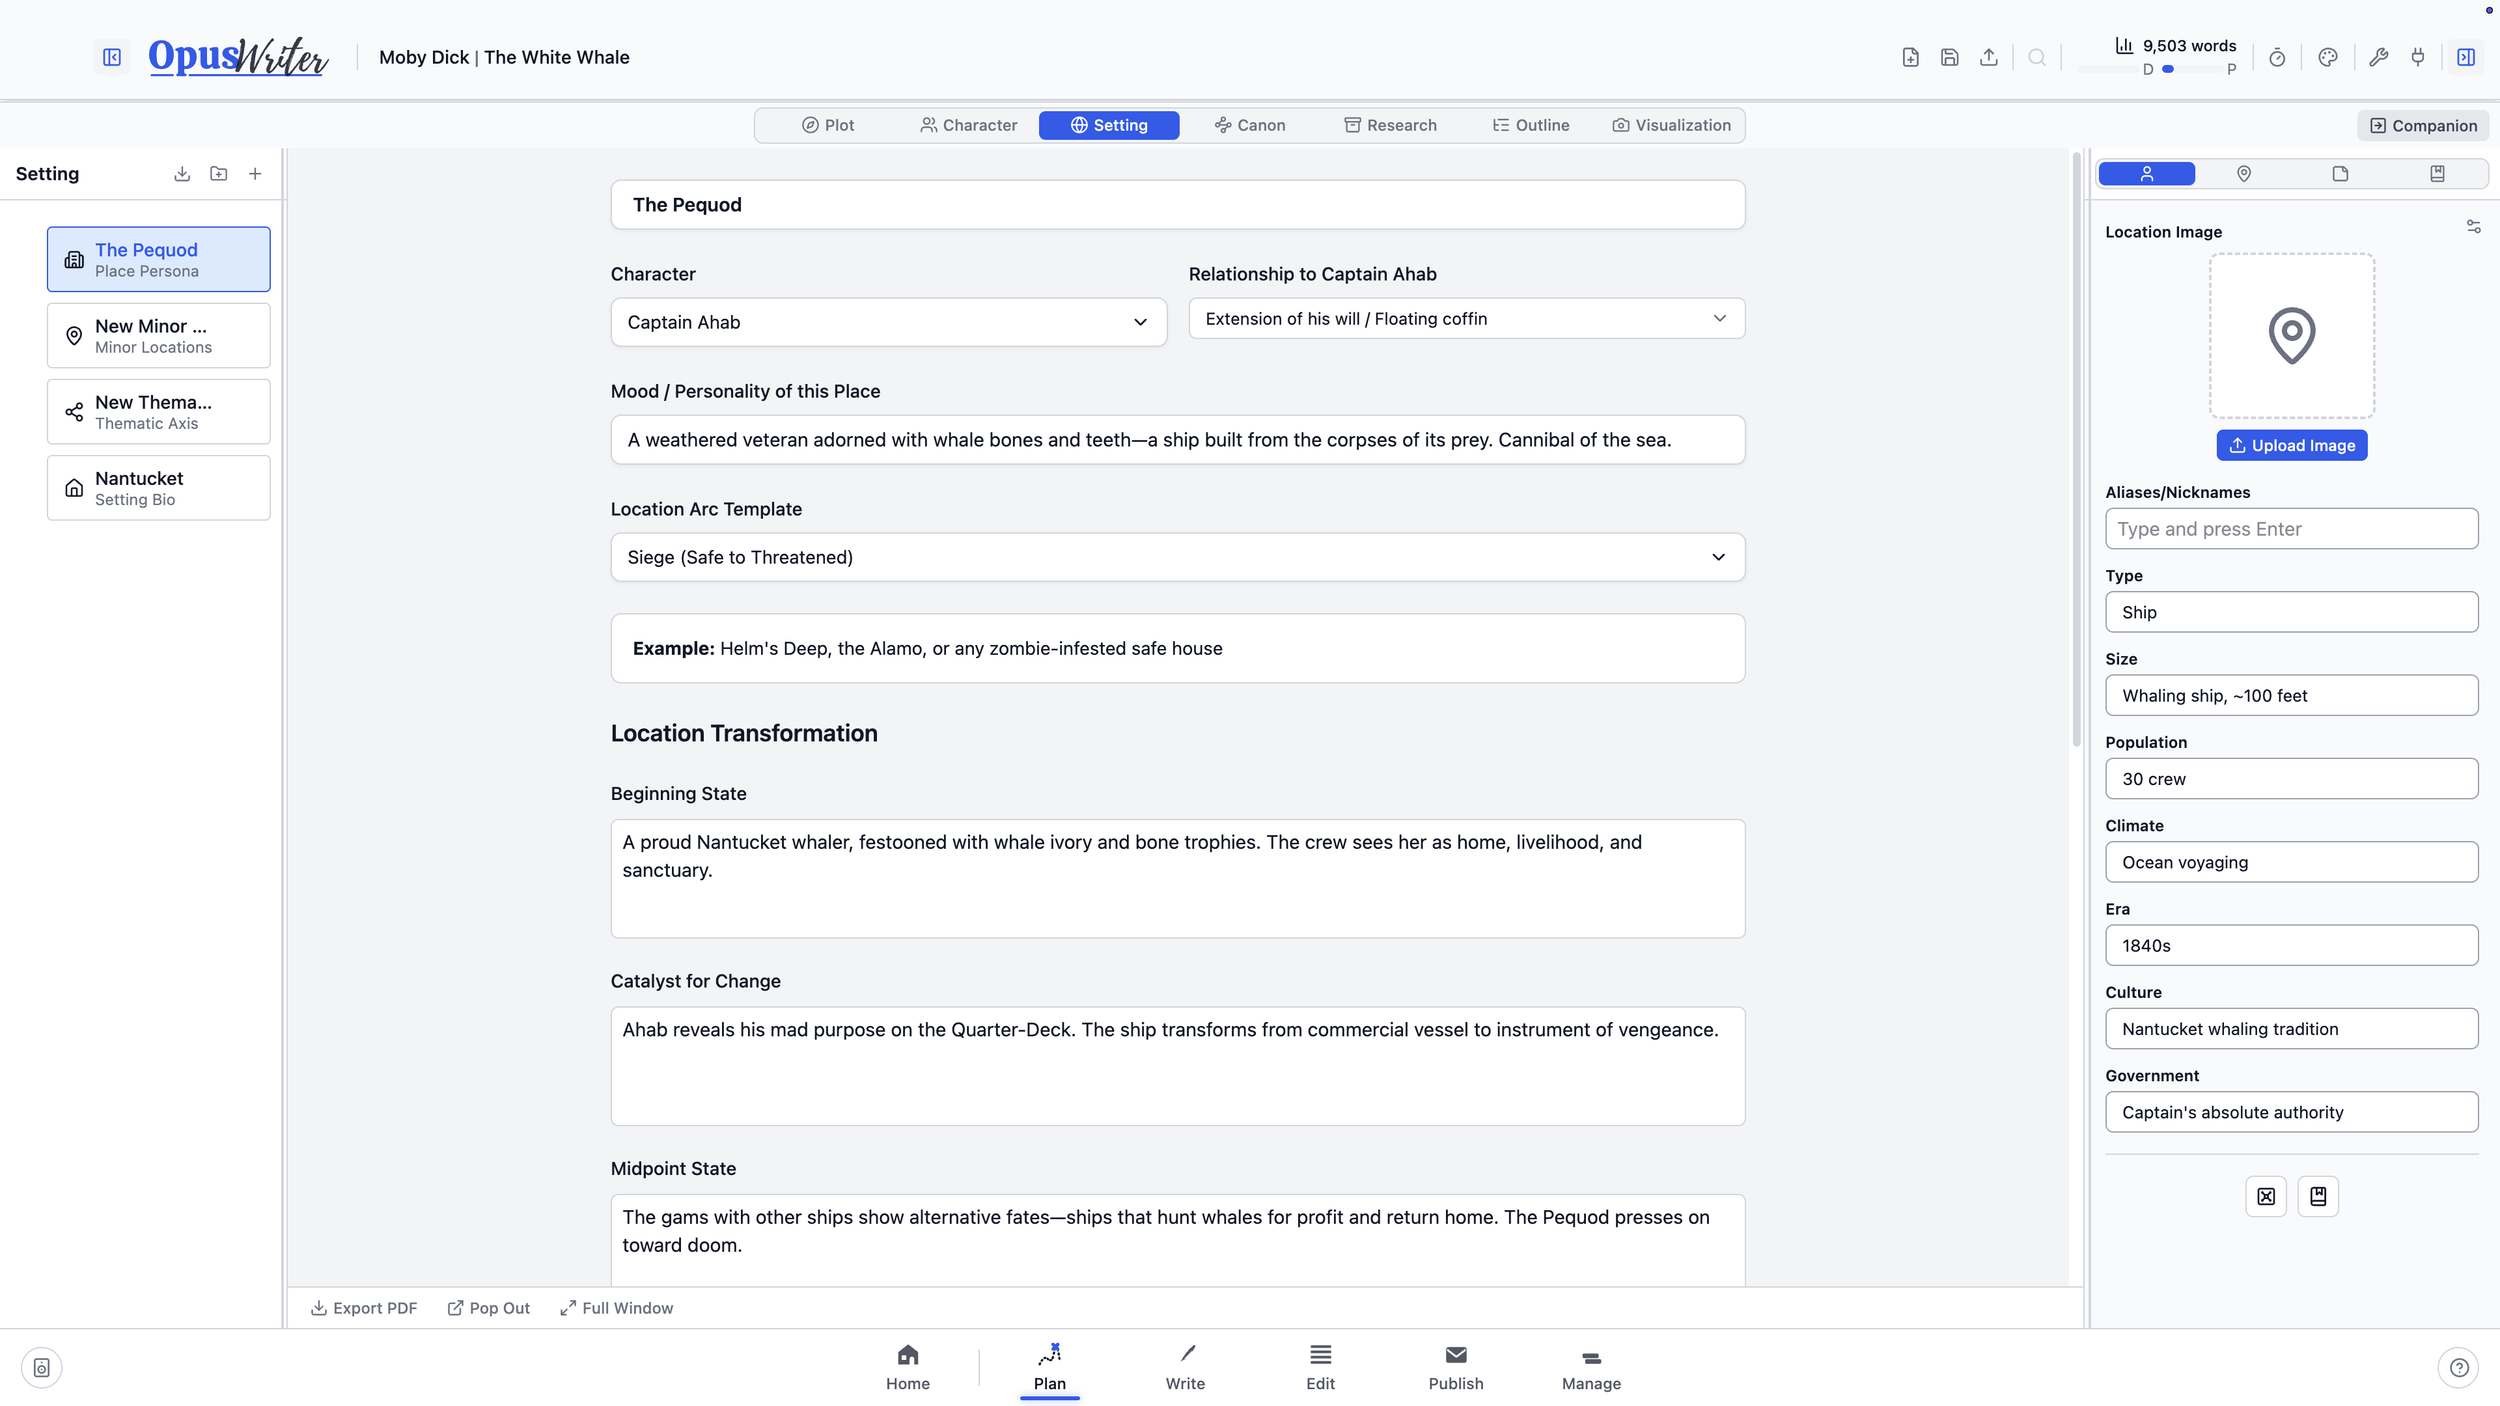Click the Upload Image button

[x=2292, y=445]
